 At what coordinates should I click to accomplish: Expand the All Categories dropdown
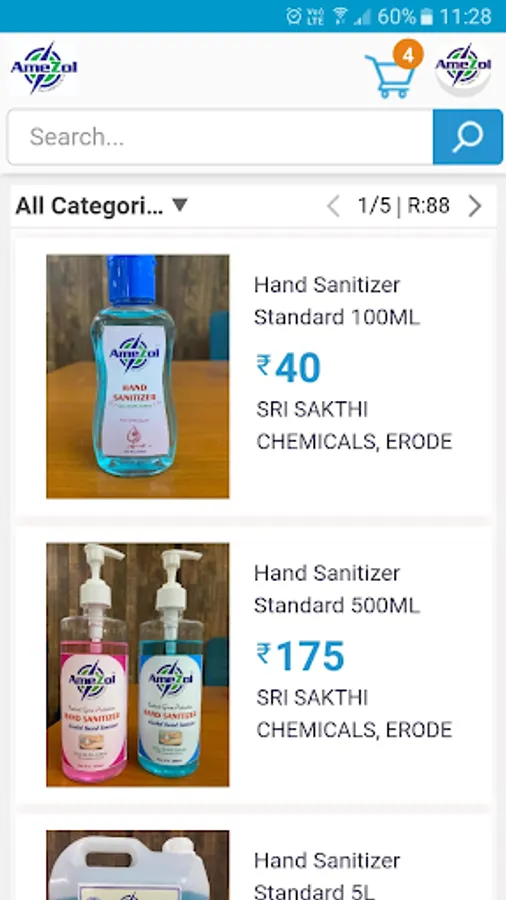point(102,205)
